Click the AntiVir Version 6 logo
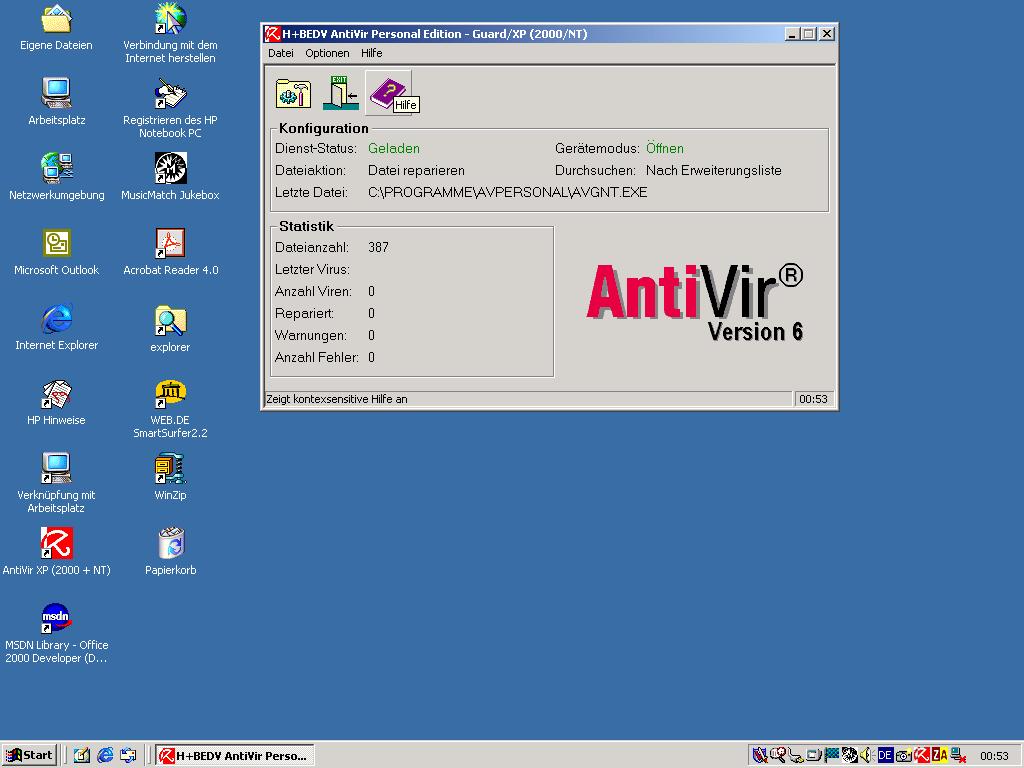The width and height of the screenshot is (1024, 768). 695,302
